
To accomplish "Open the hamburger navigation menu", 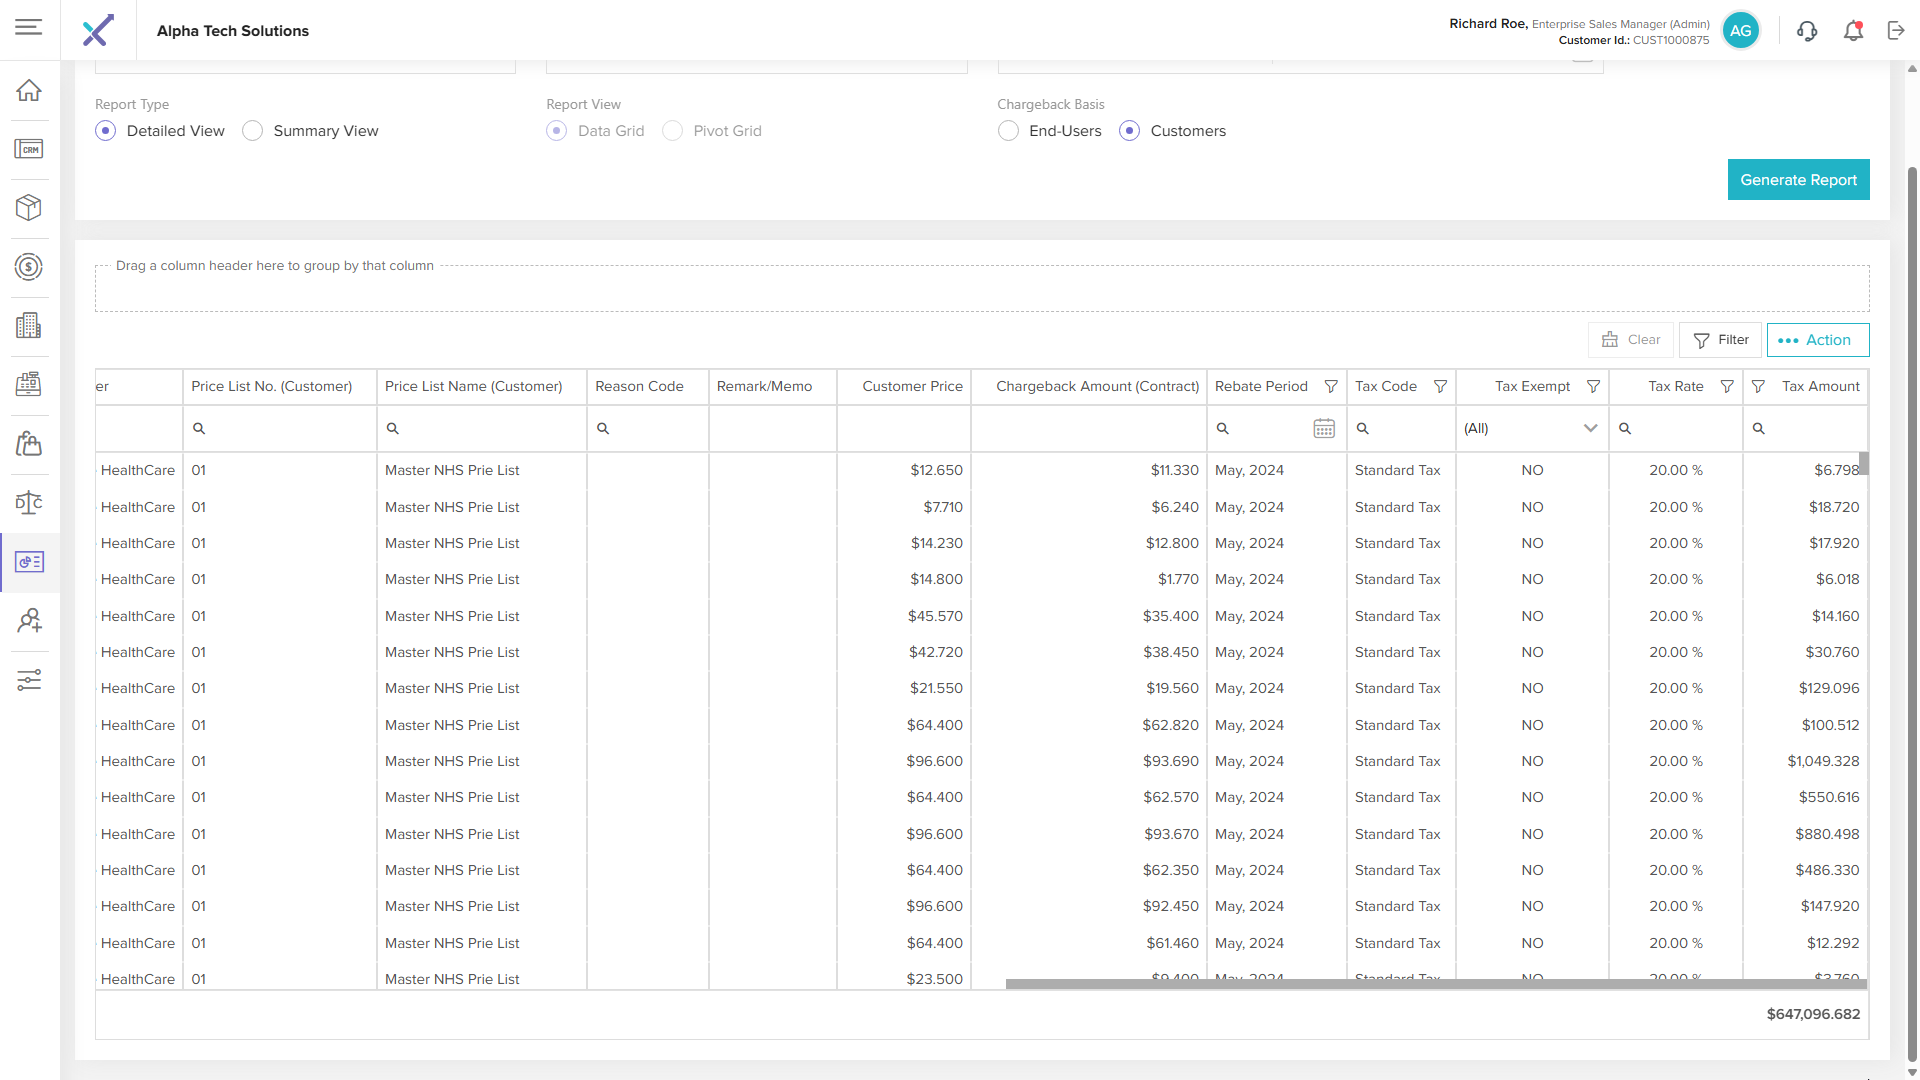I will point(29,27).
